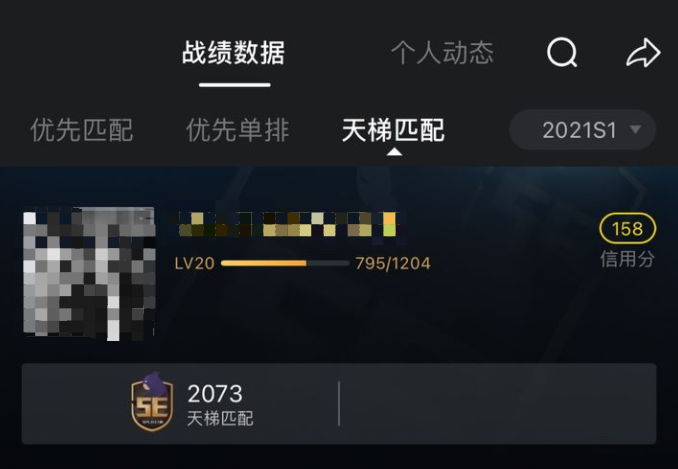Switch to the 战绩数据 tab
Image resolution: width=678 pixels, height=469 pixels.
tap(233, 53)
